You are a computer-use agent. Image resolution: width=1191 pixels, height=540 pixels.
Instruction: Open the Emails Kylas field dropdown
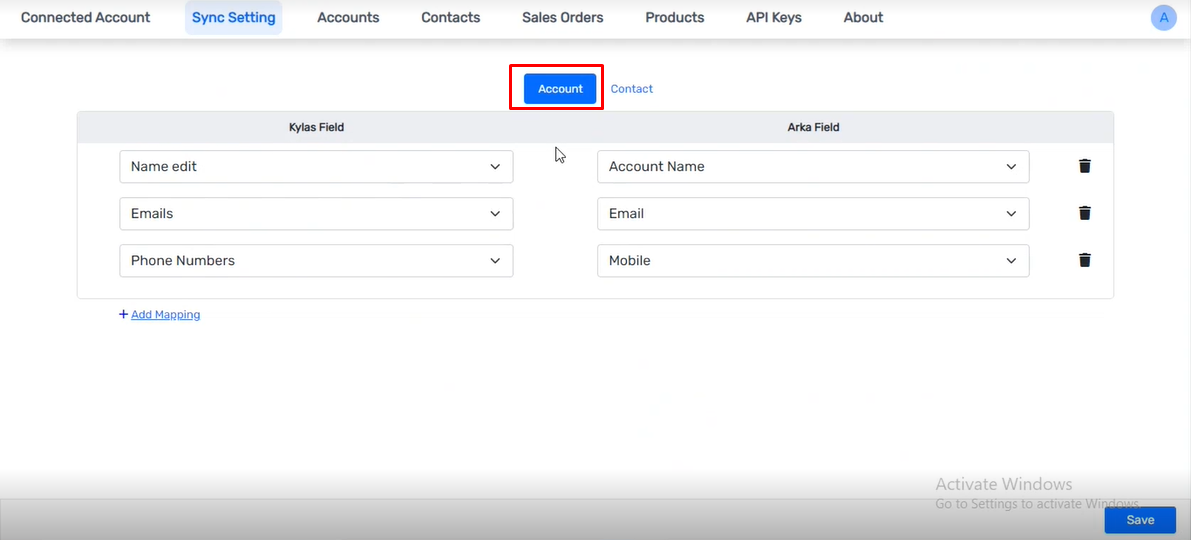coord(316,213)
